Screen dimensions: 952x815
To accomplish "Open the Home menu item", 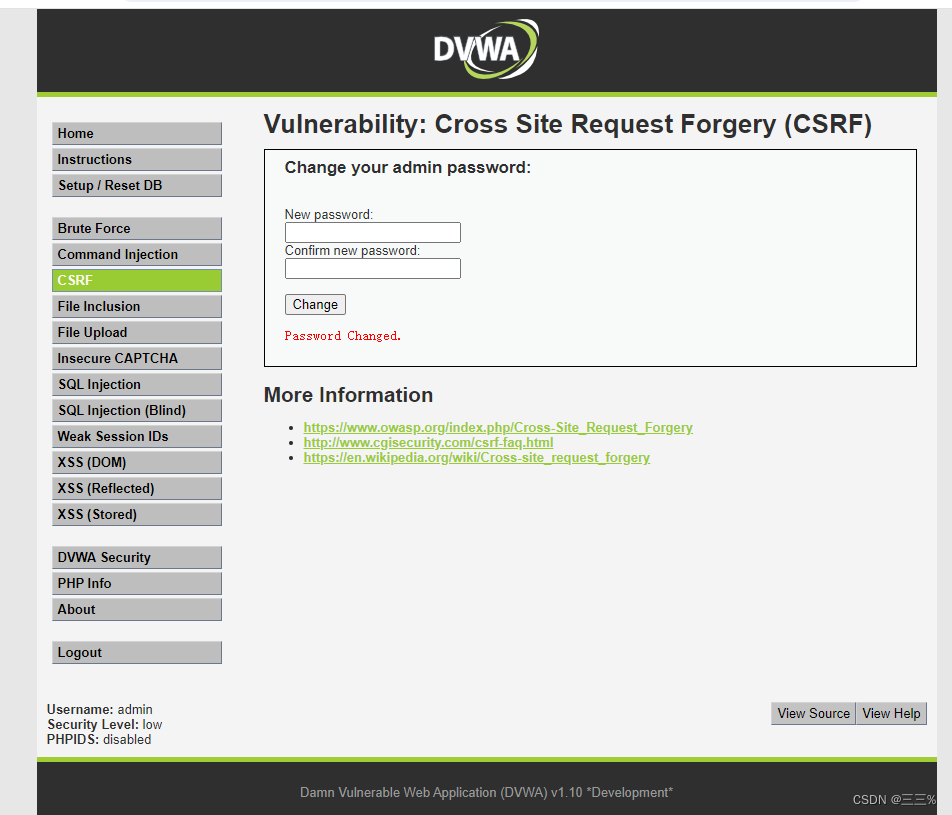I will tap(137, 134).
